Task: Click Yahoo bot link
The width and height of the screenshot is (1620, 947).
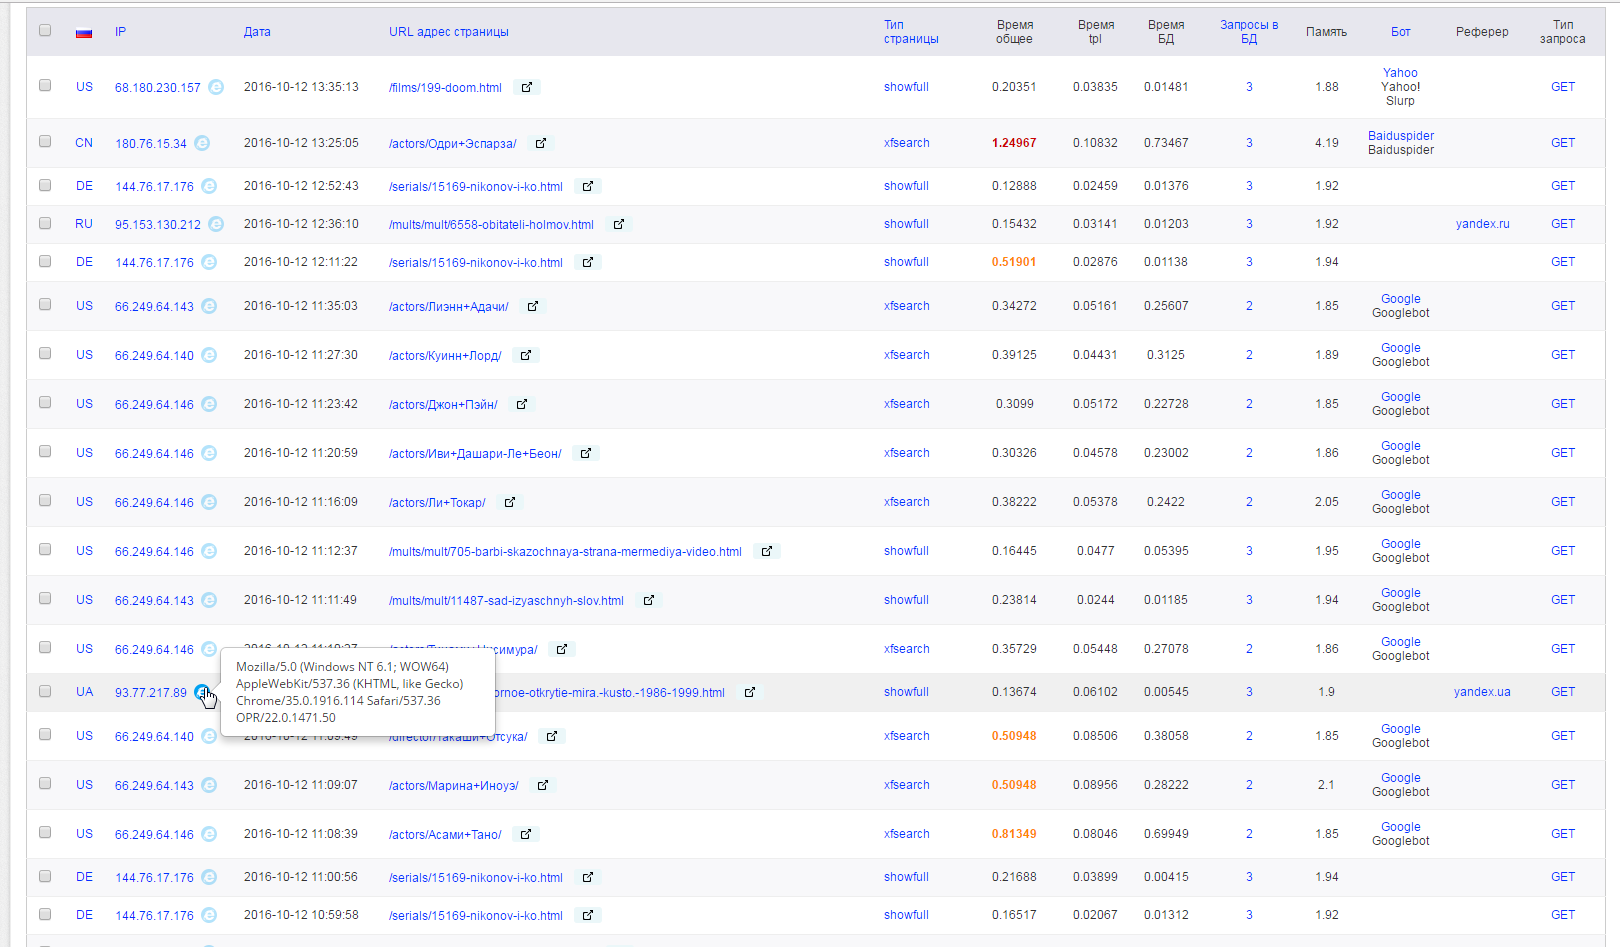Action: tap(1400, 73)
